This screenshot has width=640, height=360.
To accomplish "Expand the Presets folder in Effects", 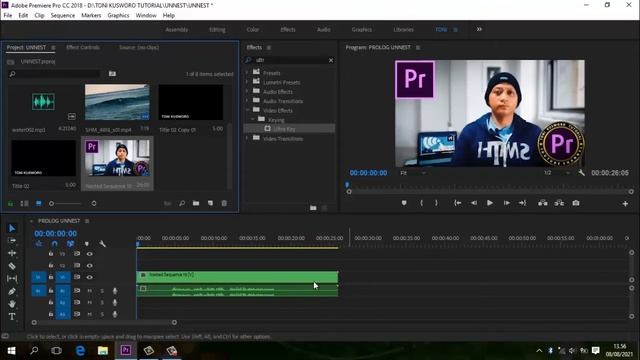I will (247, 72).
